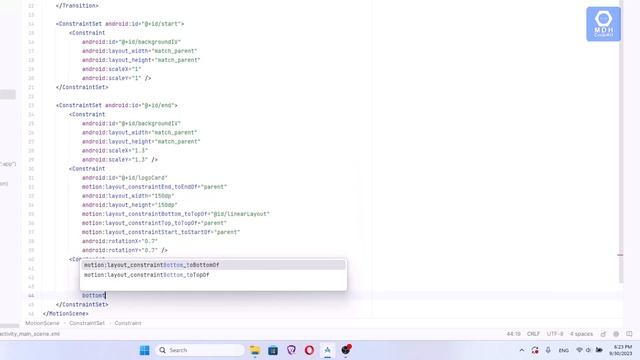This screenshot has height=360, width=640.
Task: Open the Wi-Fi network tray icon
Action: point(579,350)
